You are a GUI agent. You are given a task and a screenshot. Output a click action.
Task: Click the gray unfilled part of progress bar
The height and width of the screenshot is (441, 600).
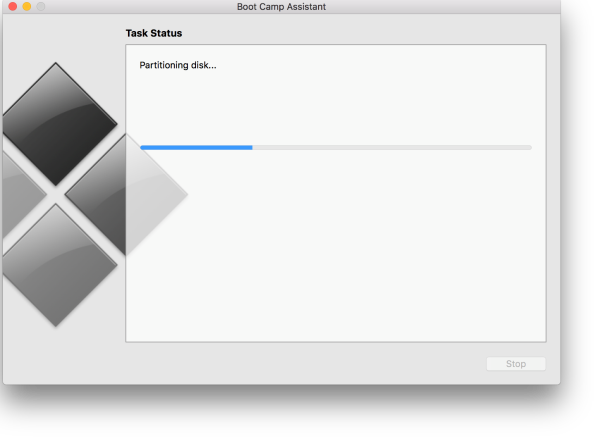click(390, 147)
